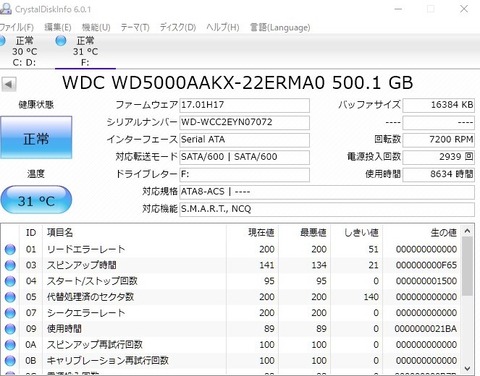Screen dimensions: 480x376
Task: Select the キャリブレーション再試行回数 attribute name
Action: (108, 361)
